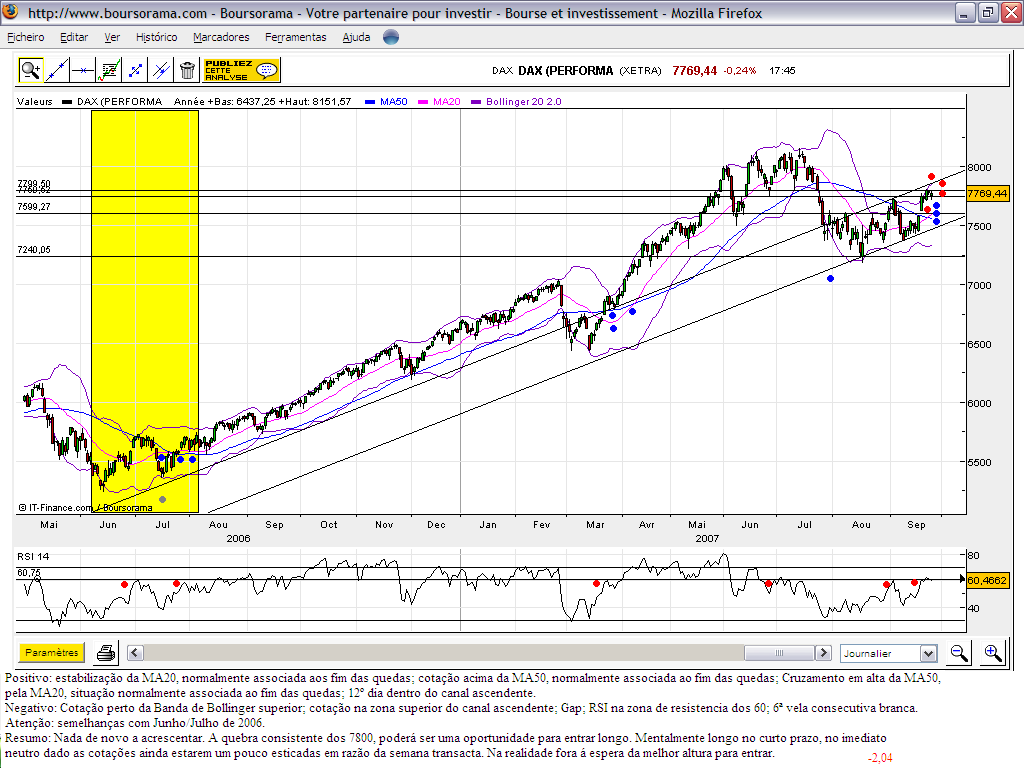This screenshot has width=1024, height=768.
Task: Open the Ferramentas menu
Action: coord(296,37)
